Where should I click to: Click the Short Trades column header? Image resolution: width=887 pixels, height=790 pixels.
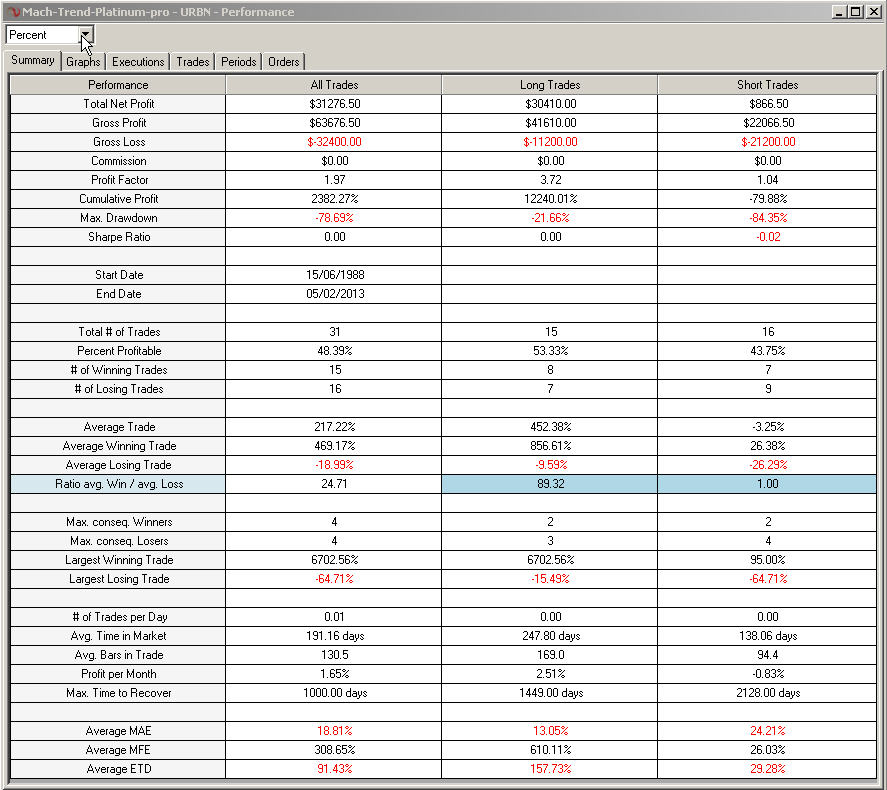click(x=766, y=84)
